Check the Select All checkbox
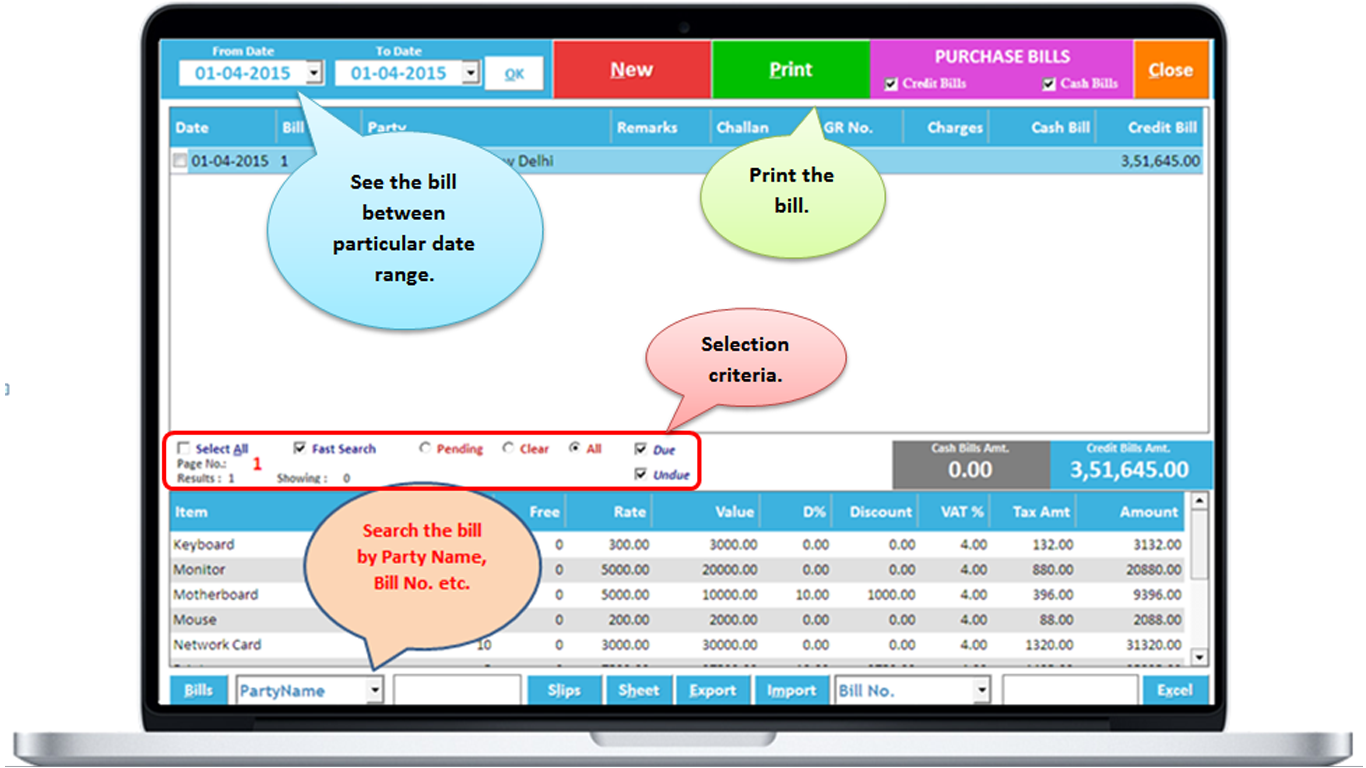 click(183, 449)
